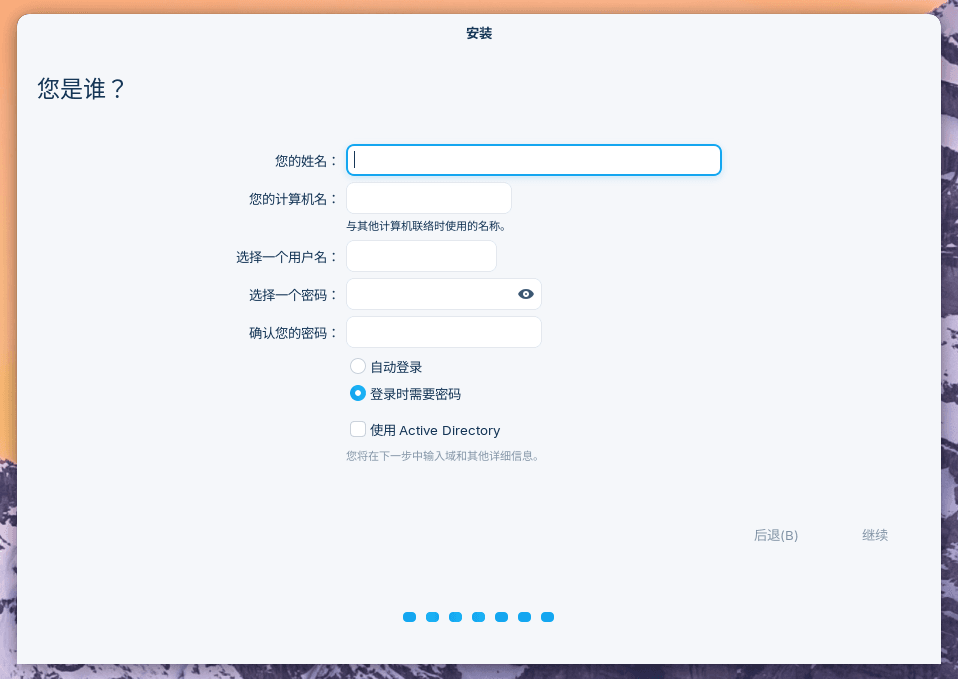Click the 您的计算机名 computer name field
The height and width of the screenshot is (679, 958).
pos(428,197)
